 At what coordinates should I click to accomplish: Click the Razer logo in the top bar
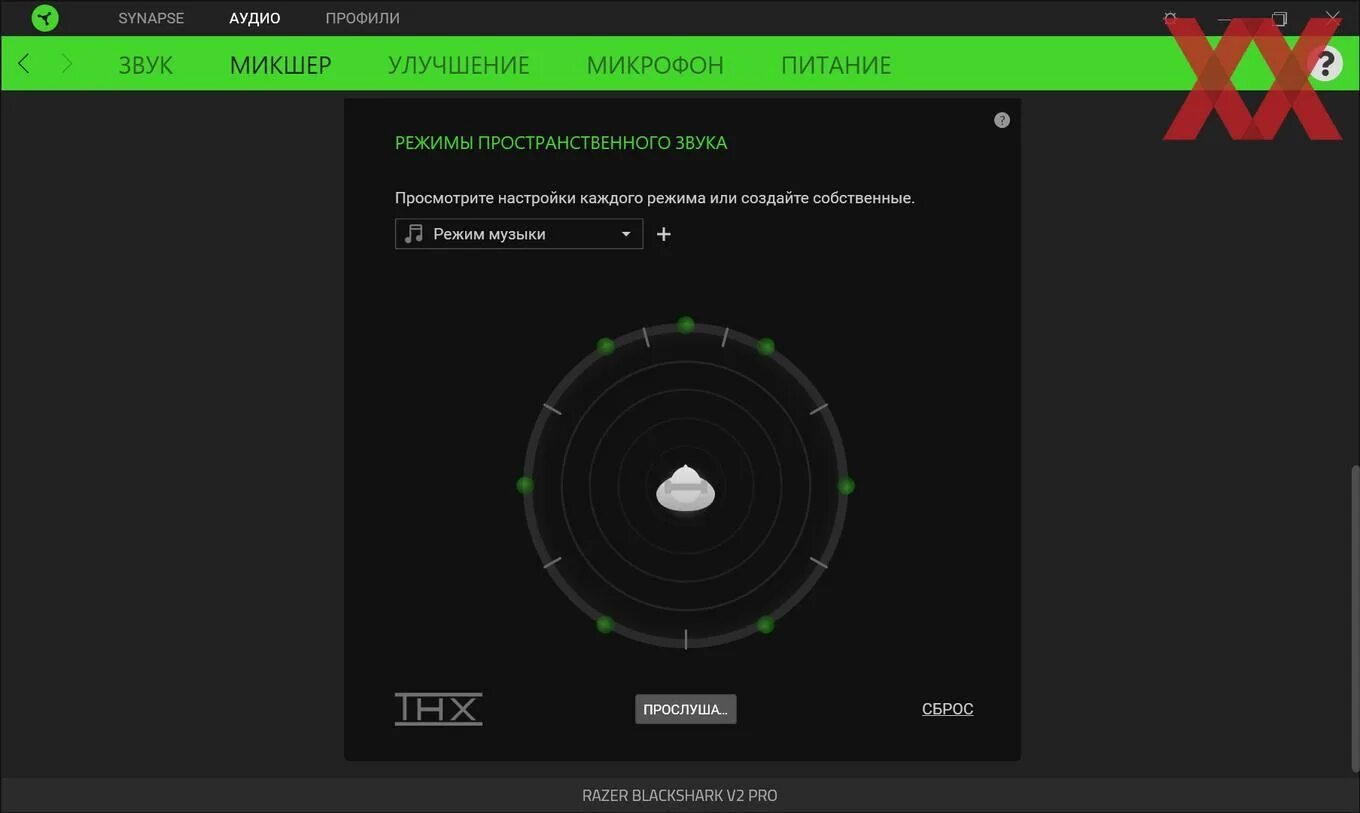[43, 17]
